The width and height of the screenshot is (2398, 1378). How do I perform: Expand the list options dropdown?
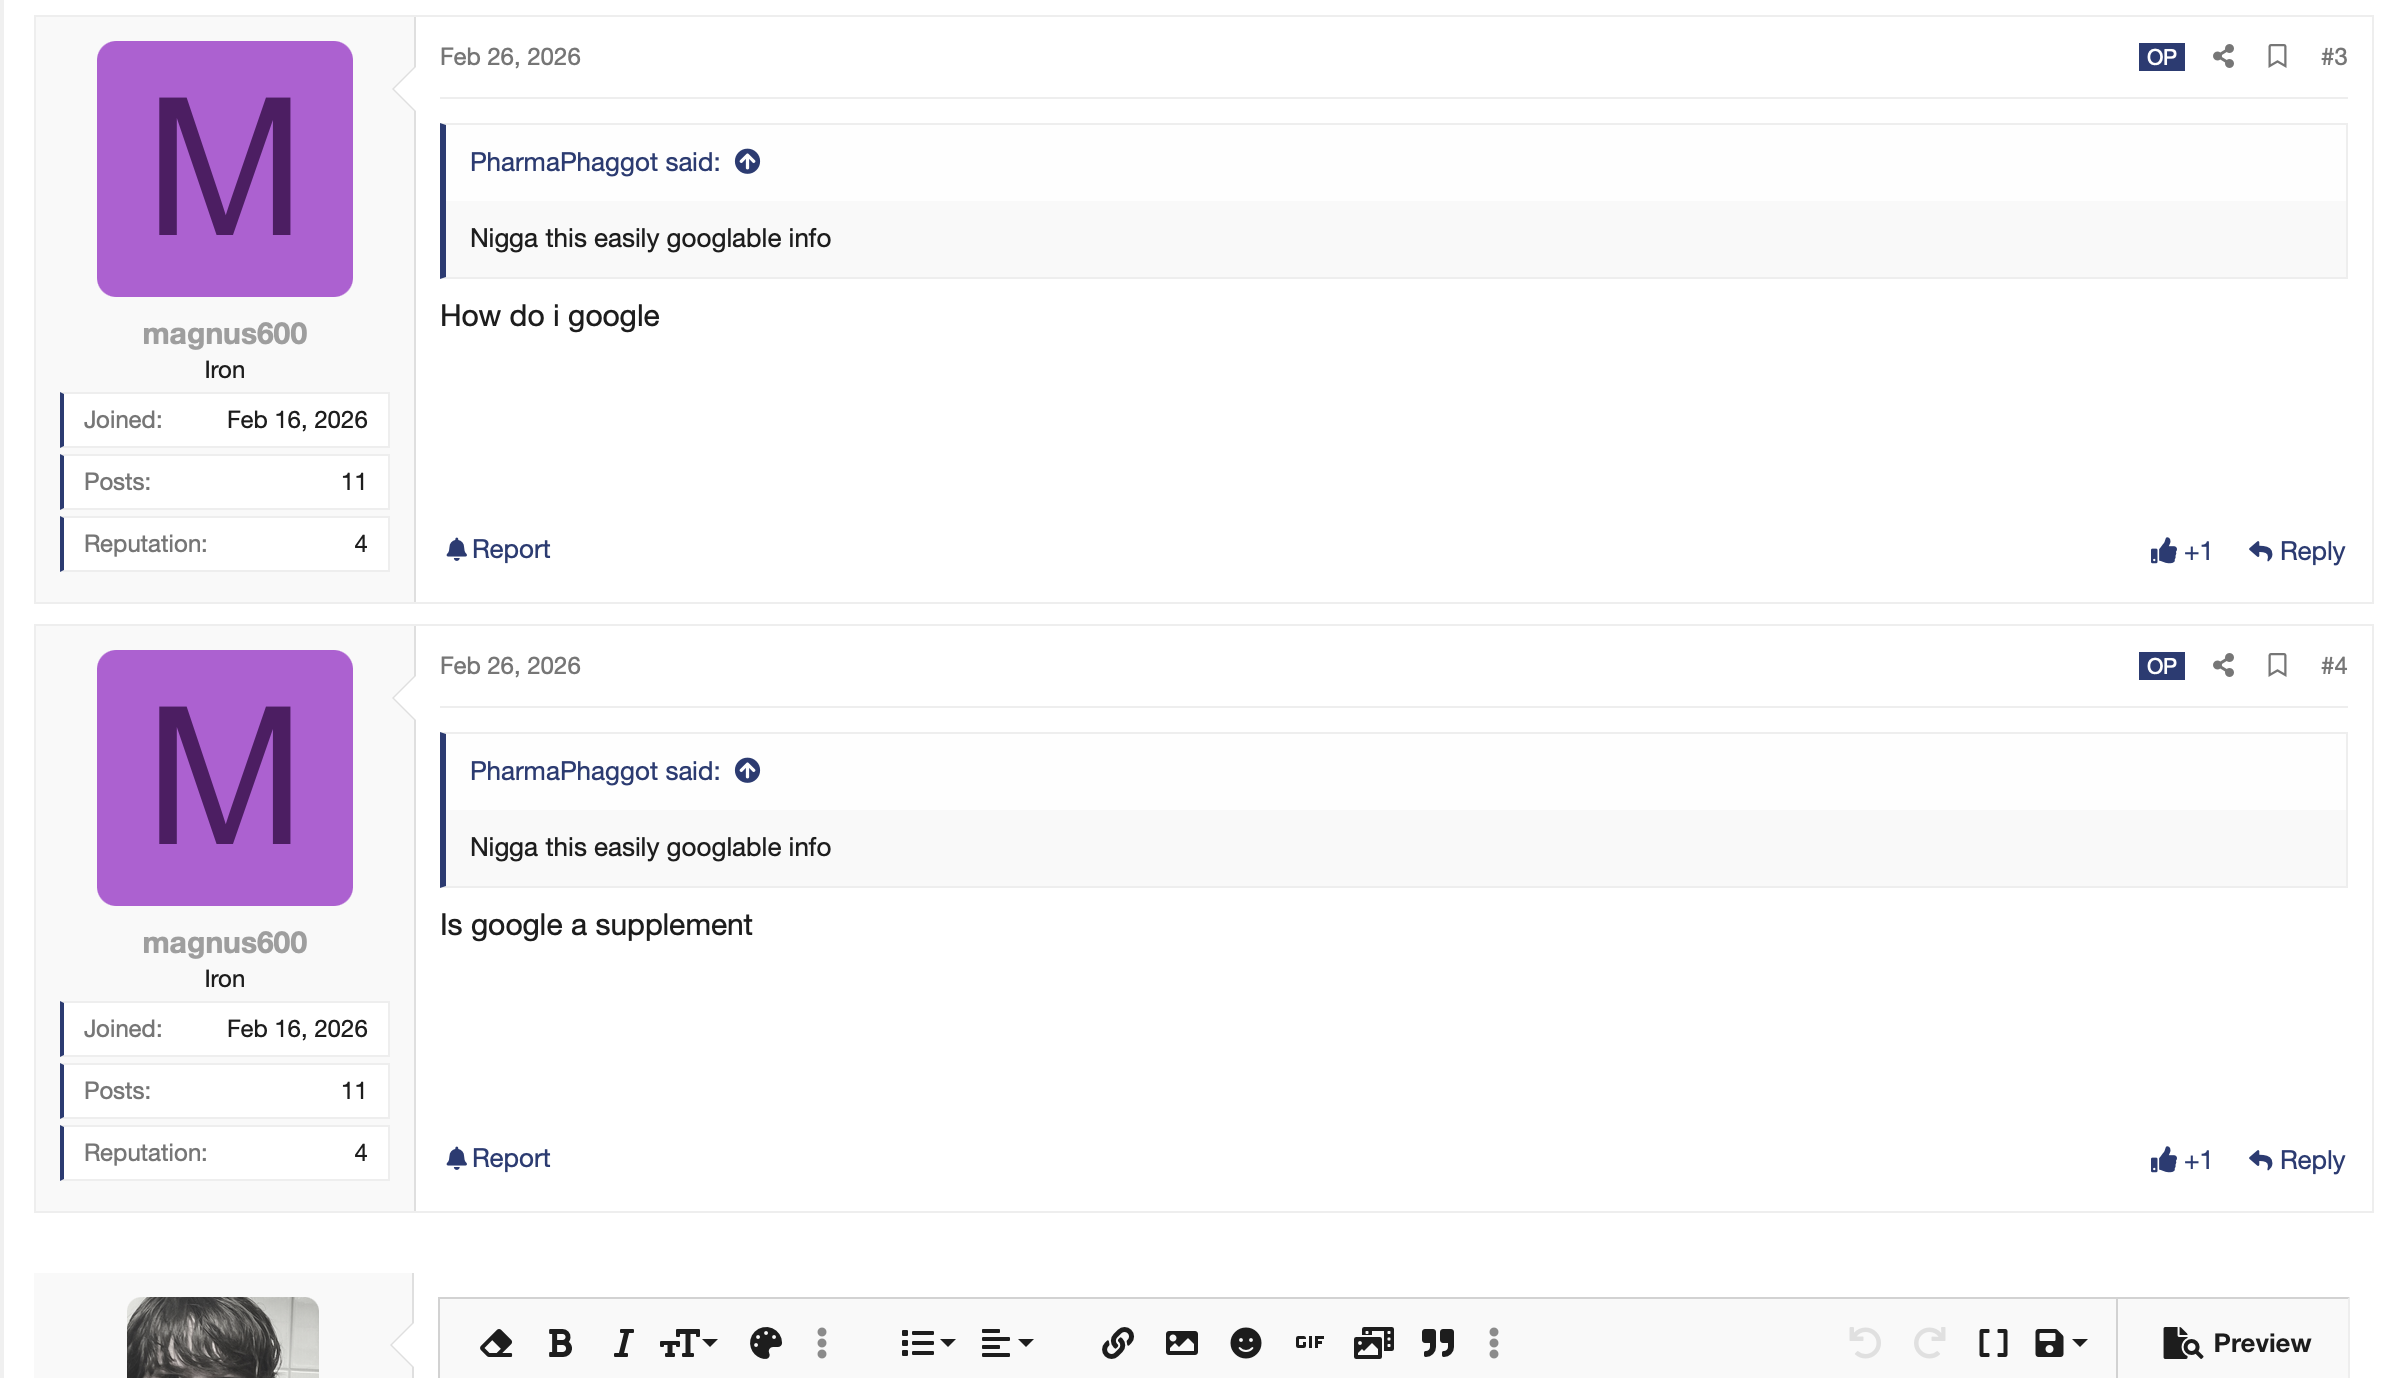click(927, 1343)
